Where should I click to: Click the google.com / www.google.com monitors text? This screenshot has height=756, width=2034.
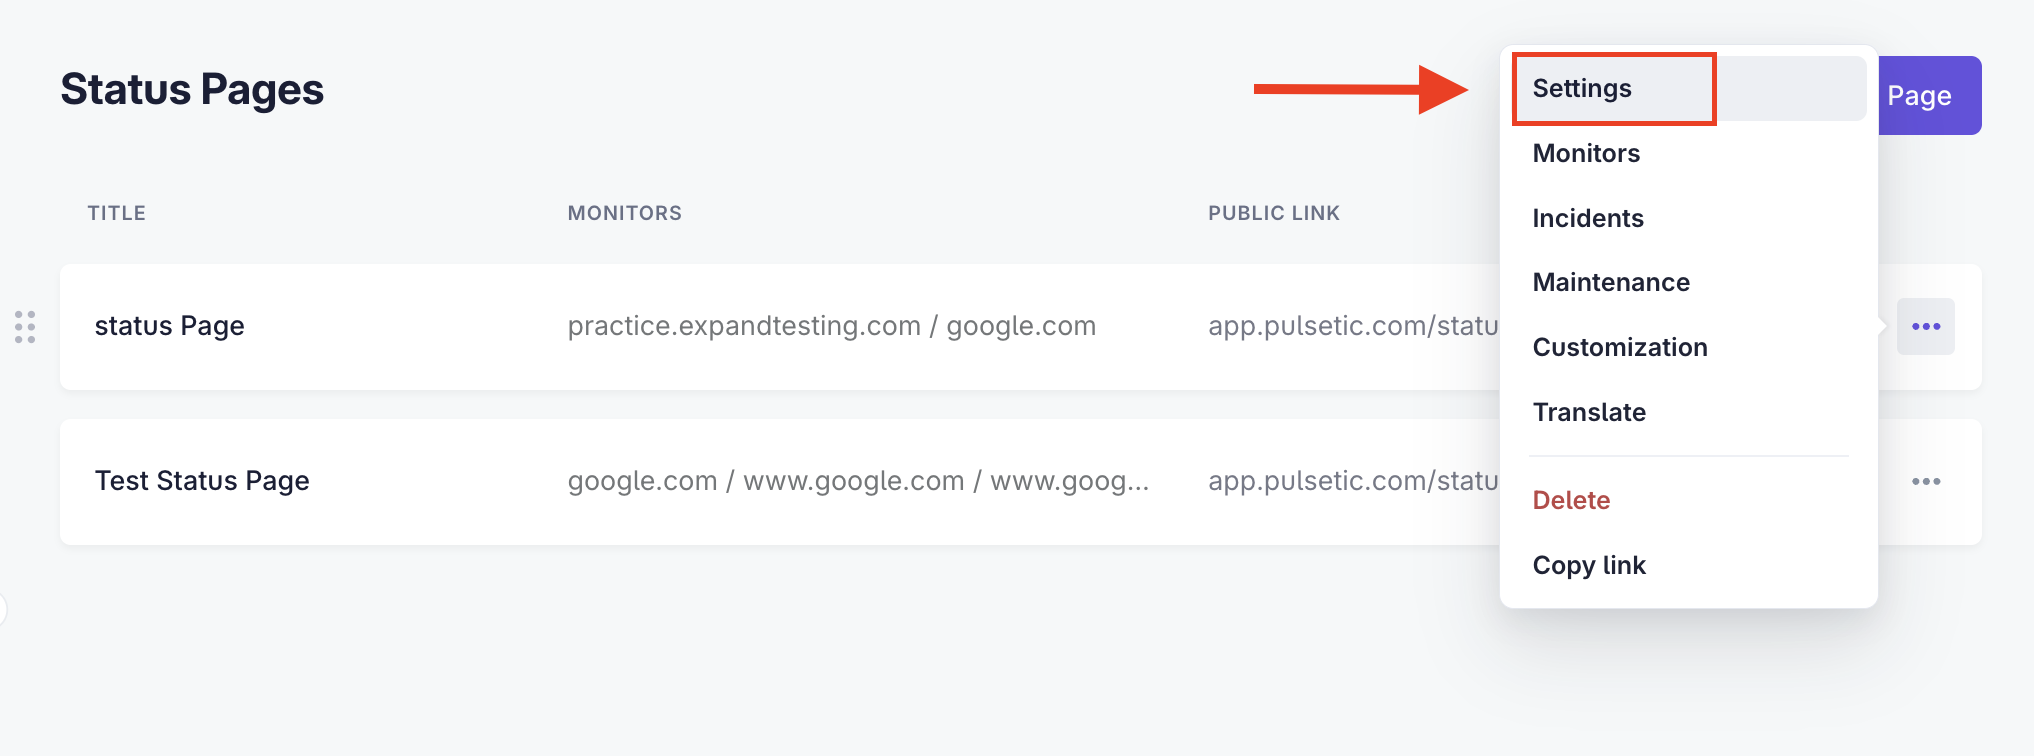click(x=858, y=481)
